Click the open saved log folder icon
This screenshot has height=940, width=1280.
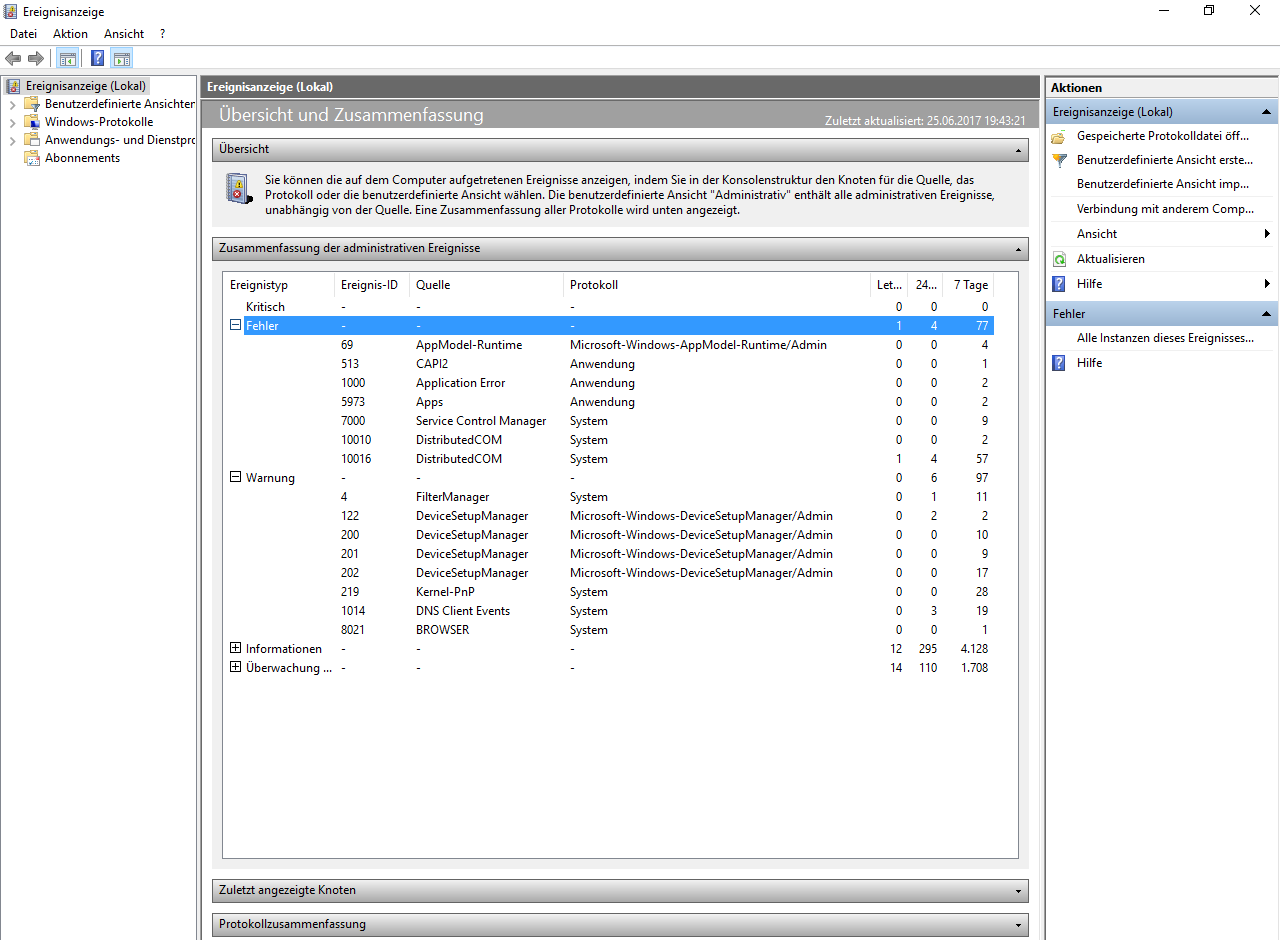tap(1060, 136)
